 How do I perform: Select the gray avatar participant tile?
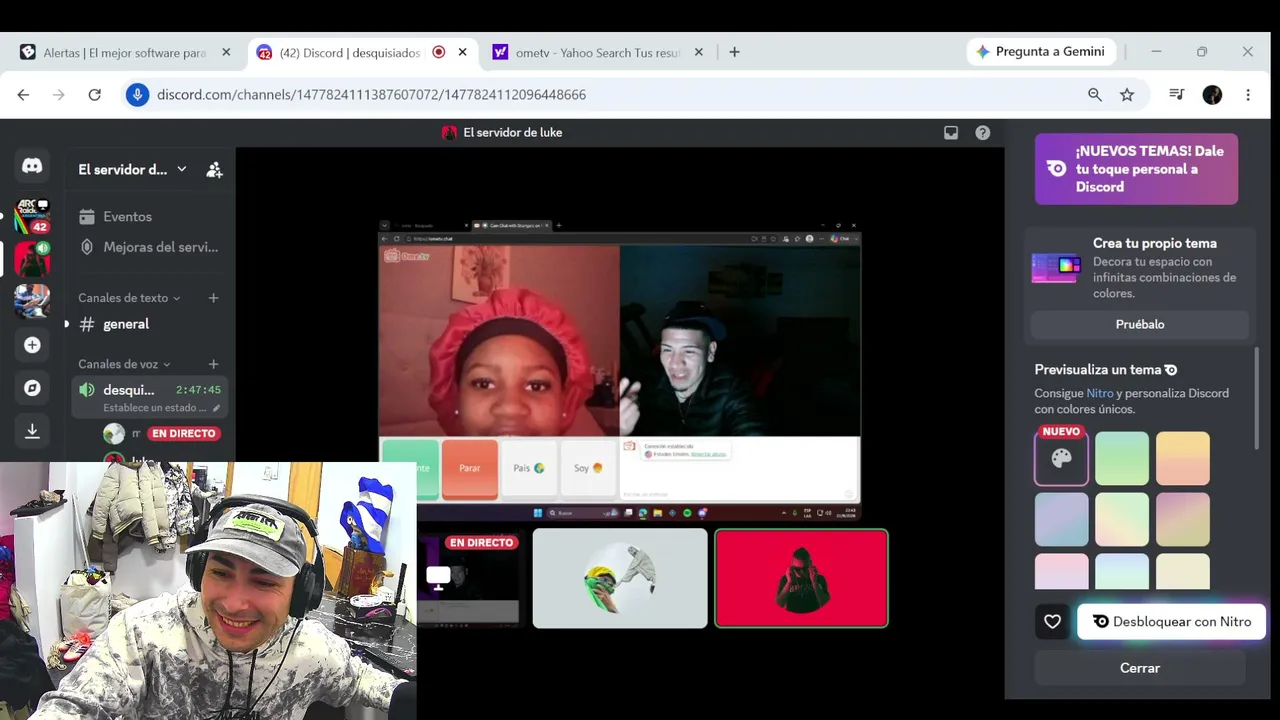pos(620,578)
